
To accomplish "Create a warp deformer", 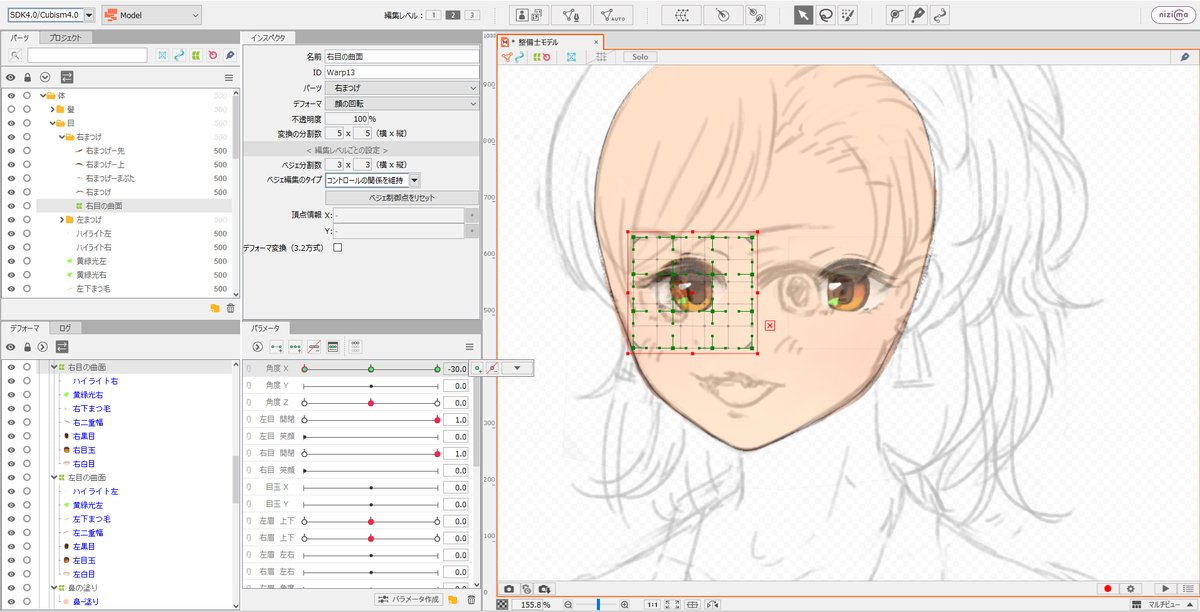I will pyautogui.click(x=683, y=15).
